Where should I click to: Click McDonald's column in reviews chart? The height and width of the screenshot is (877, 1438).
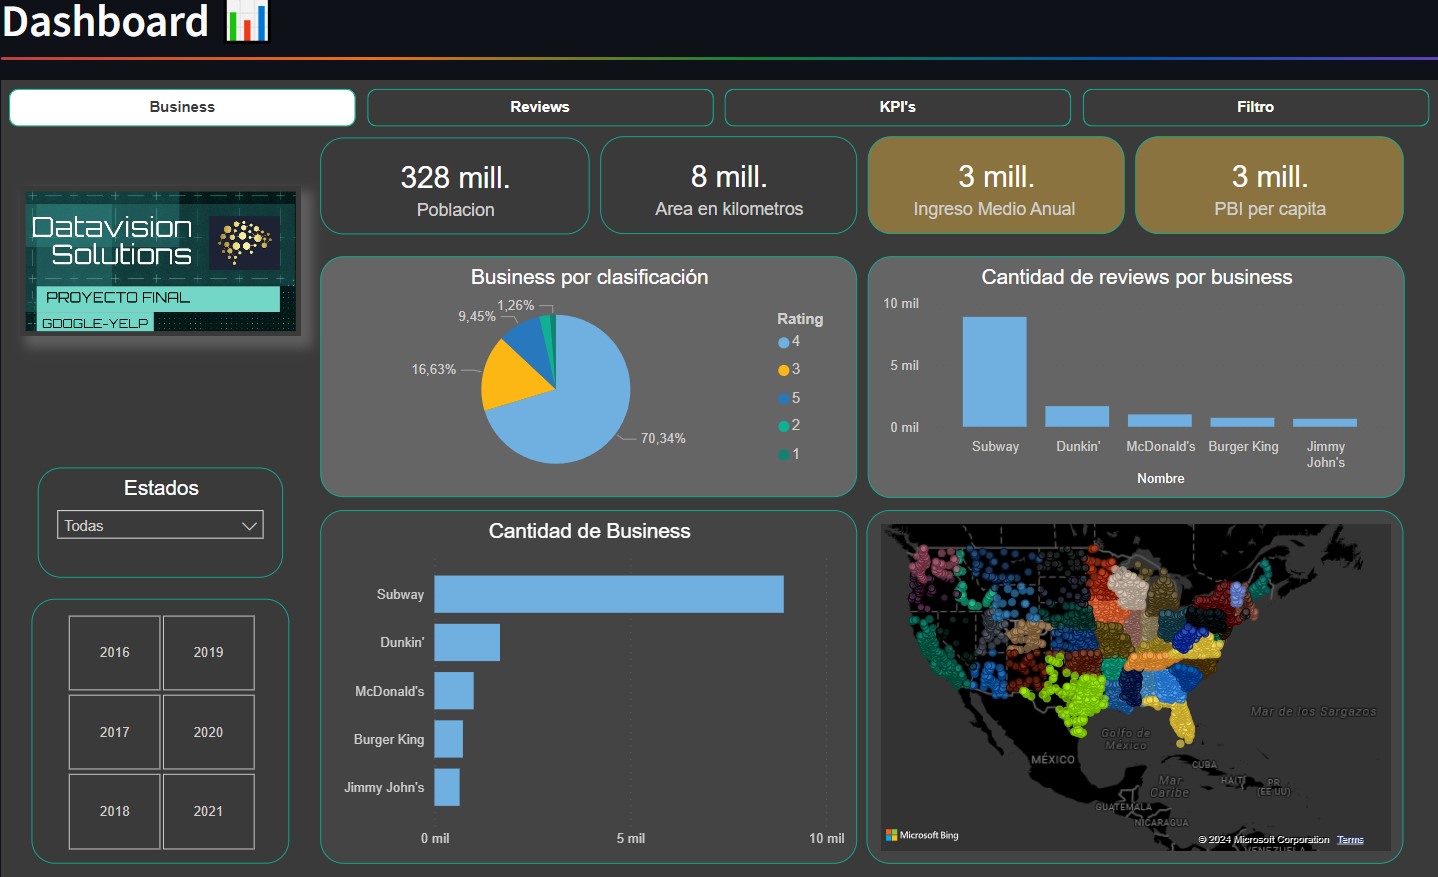1160,421
